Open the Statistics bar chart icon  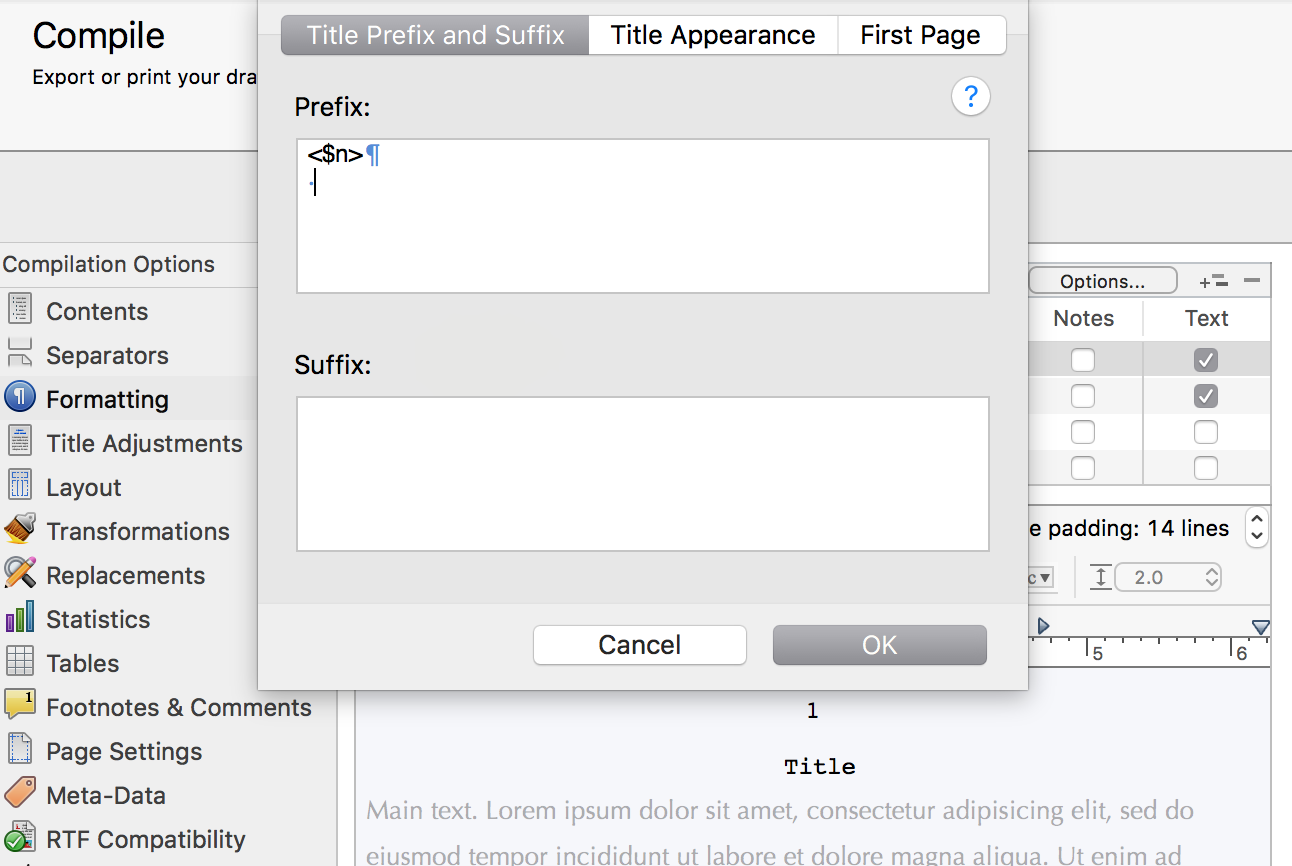(20, 618)
